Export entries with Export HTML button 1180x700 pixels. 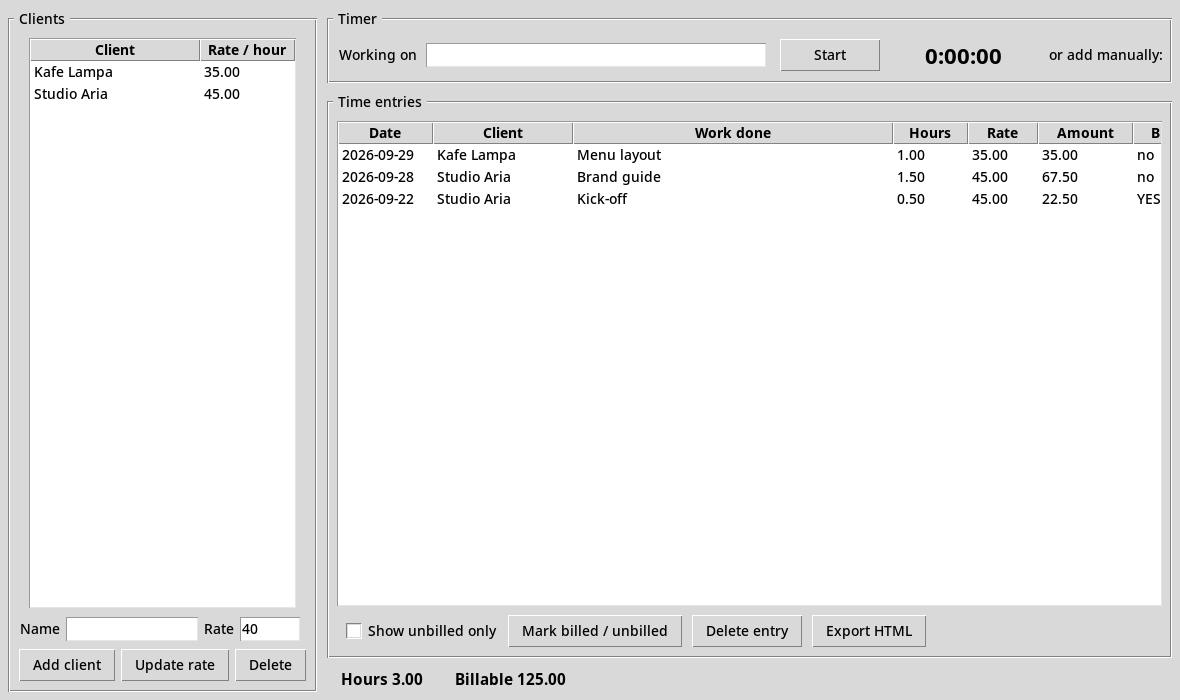tap(868, 631)
